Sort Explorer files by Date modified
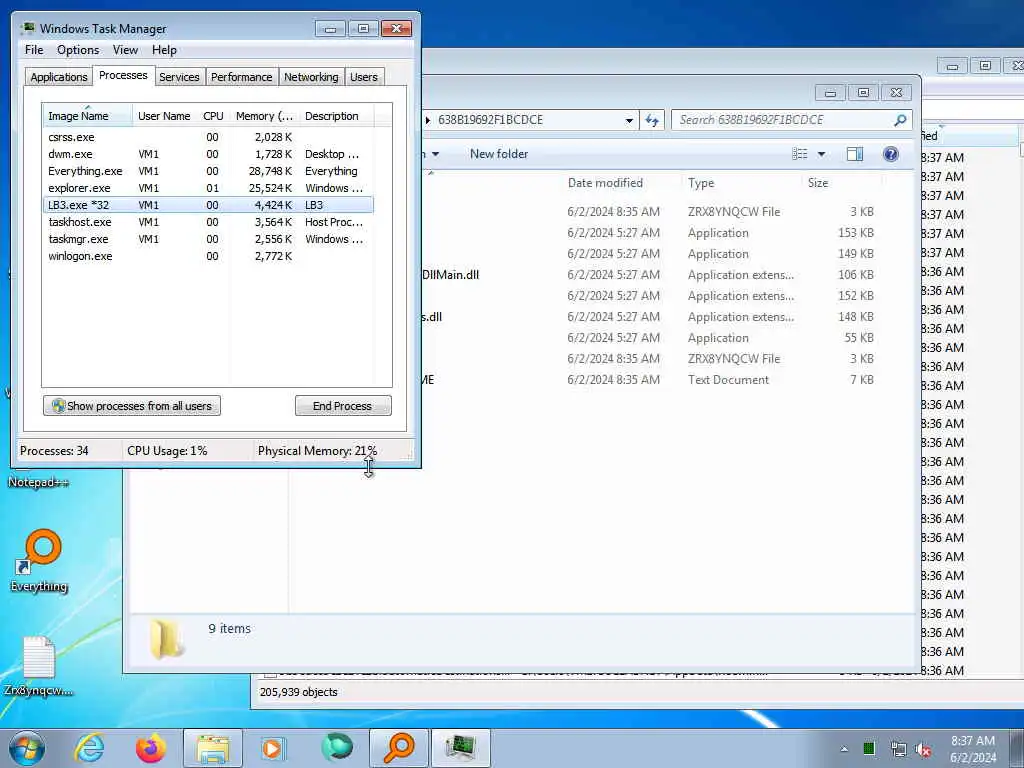Image resolution: width=1024 pixels, height=768 pixels. pos(605,183)
